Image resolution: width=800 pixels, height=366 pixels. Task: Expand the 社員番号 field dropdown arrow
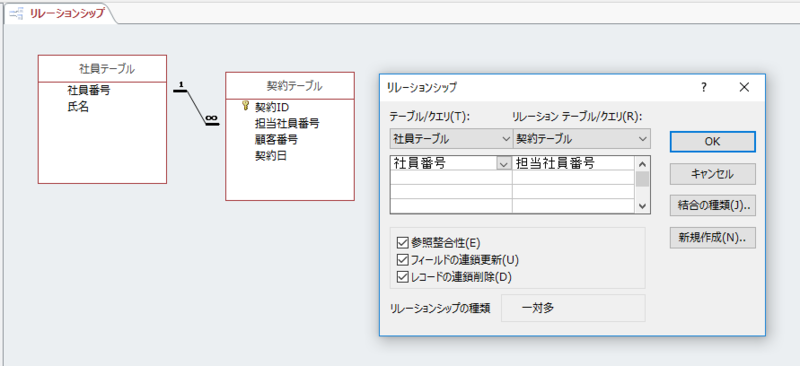[504, 164]
